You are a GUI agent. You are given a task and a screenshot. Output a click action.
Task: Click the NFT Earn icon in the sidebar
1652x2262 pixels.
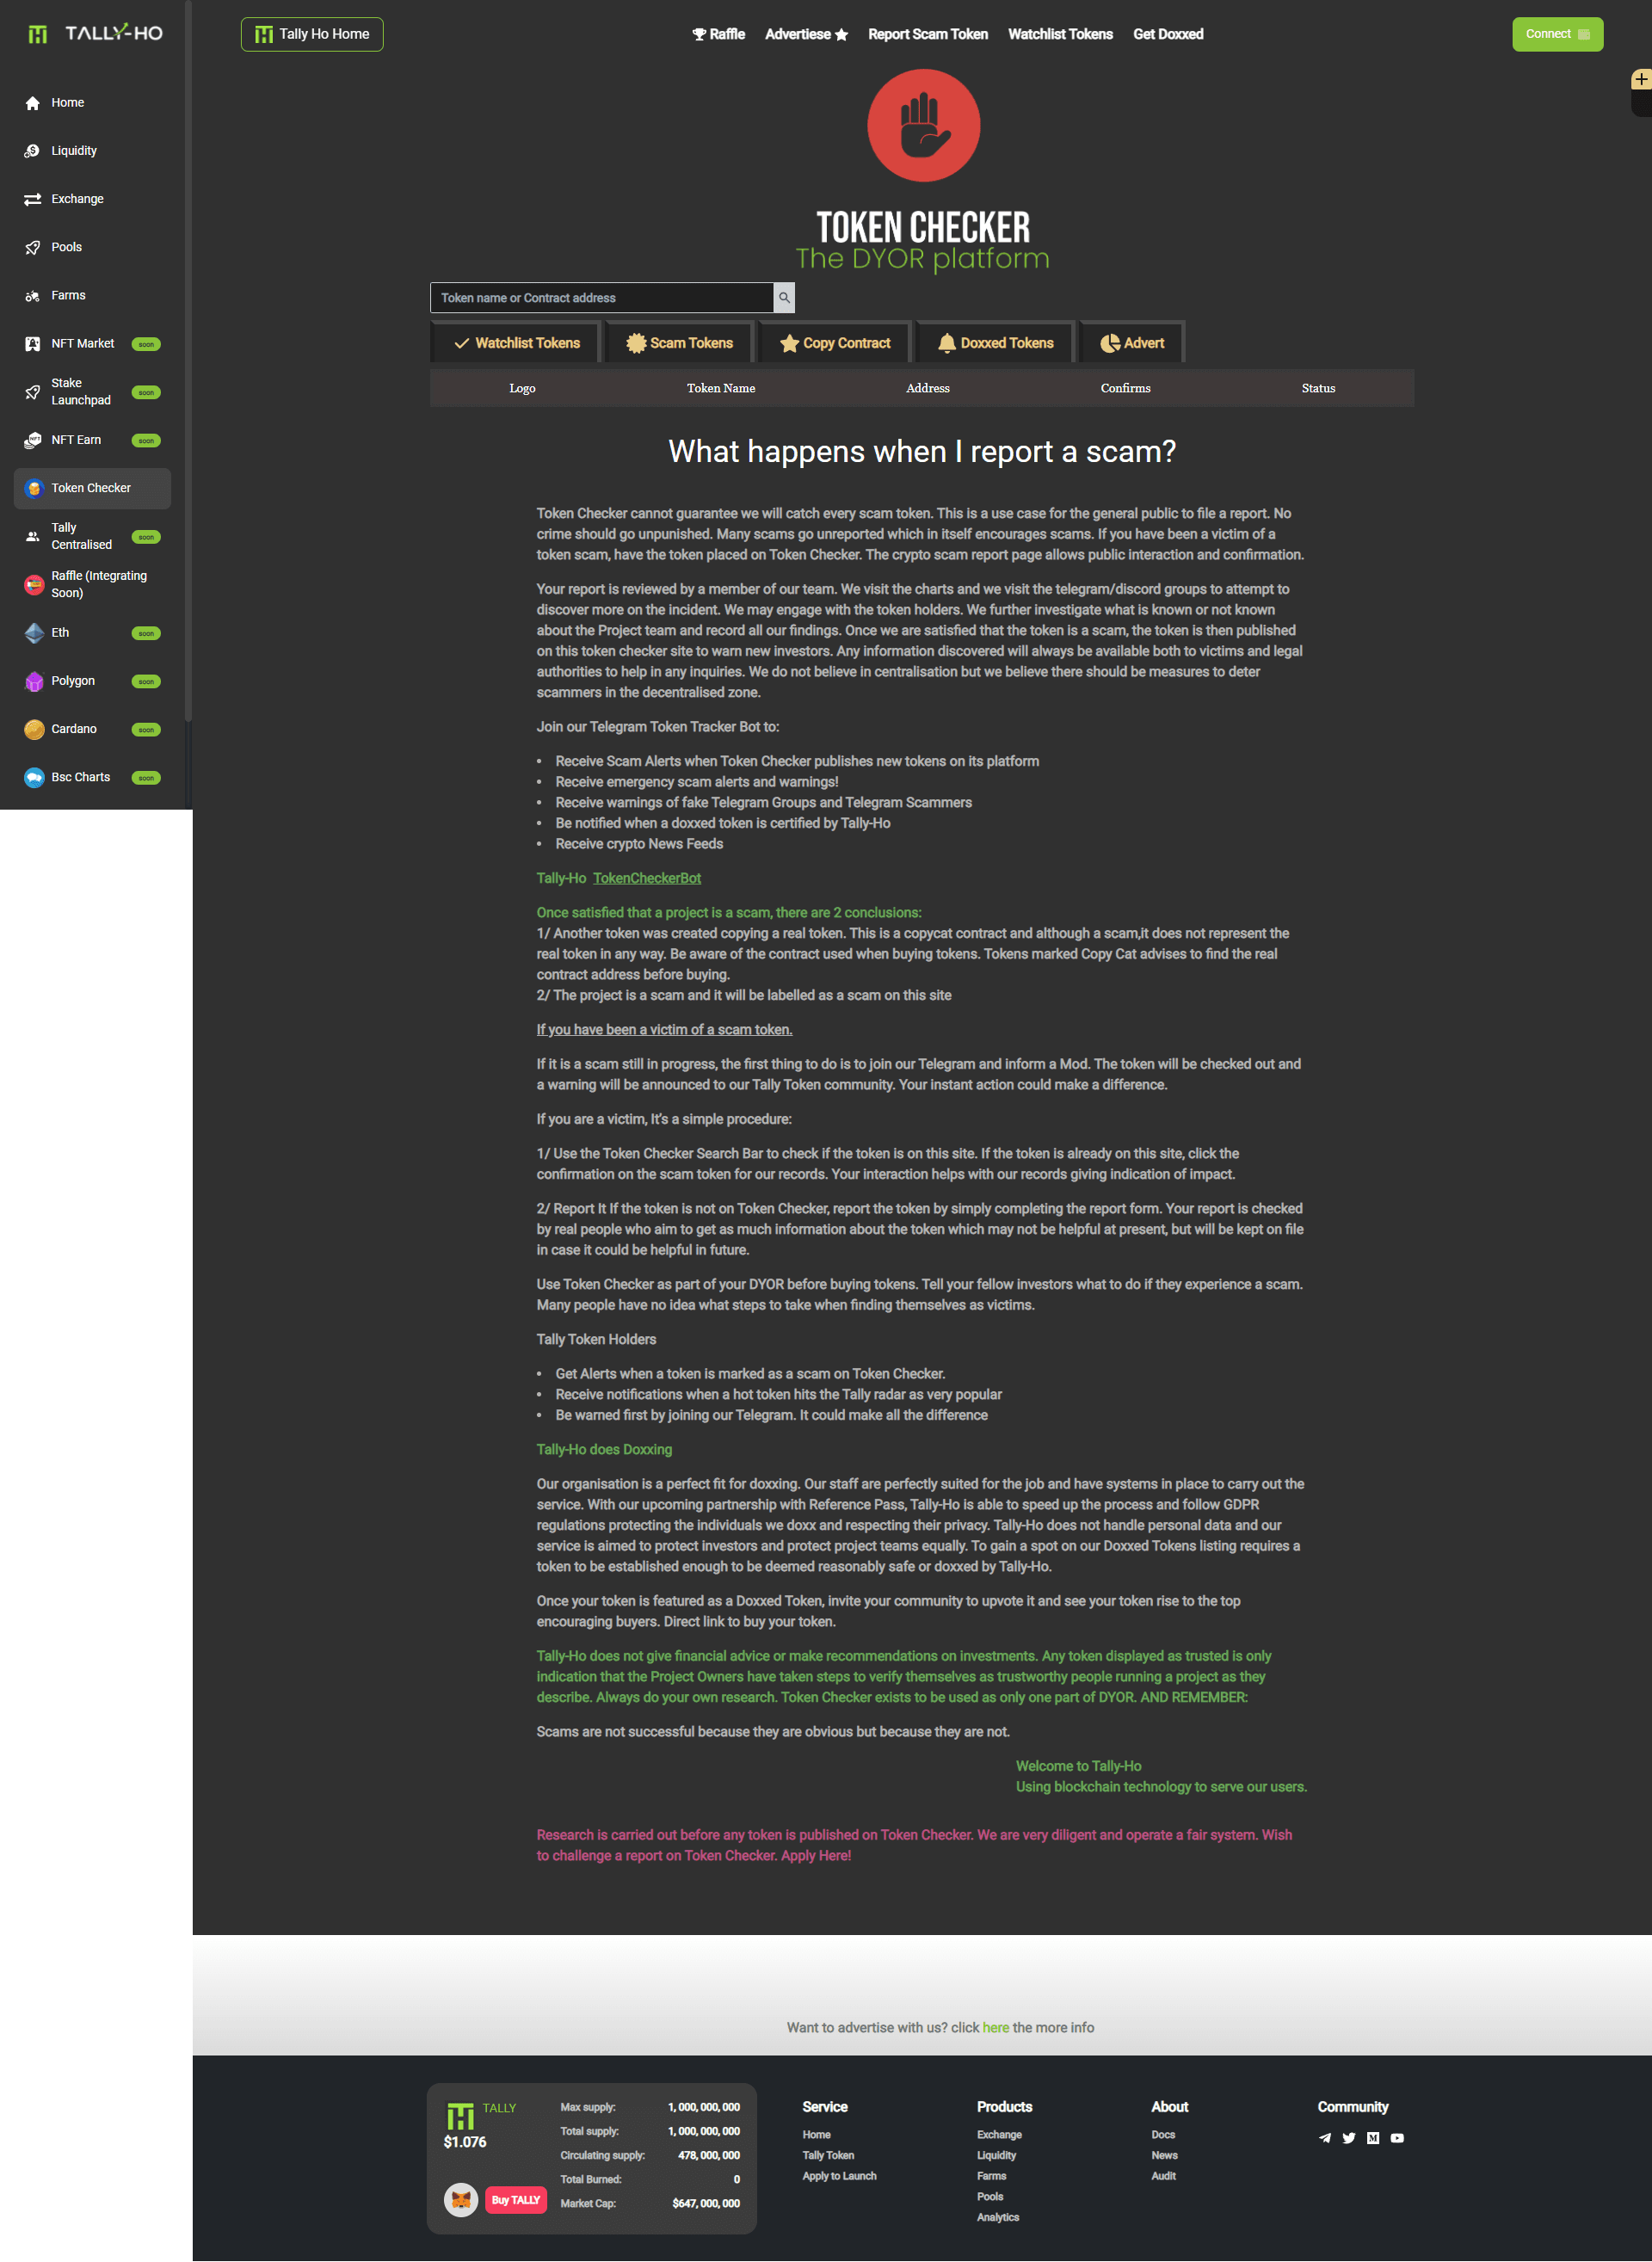[33, 440]
